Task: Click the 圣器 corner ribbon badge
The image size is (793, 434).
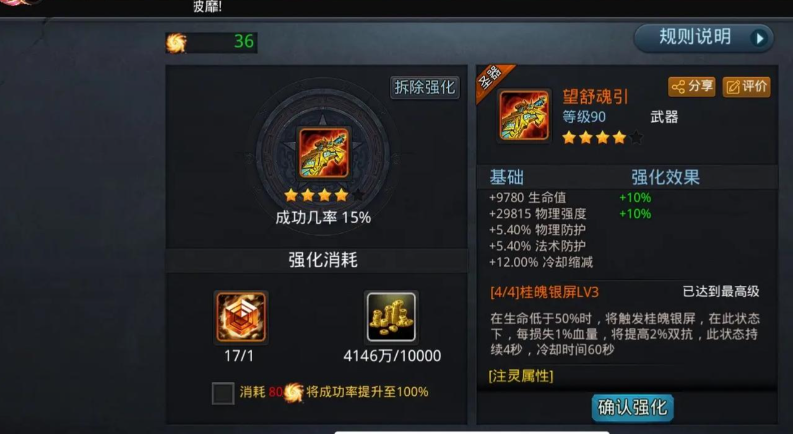Action: click(x=492, y=80)
